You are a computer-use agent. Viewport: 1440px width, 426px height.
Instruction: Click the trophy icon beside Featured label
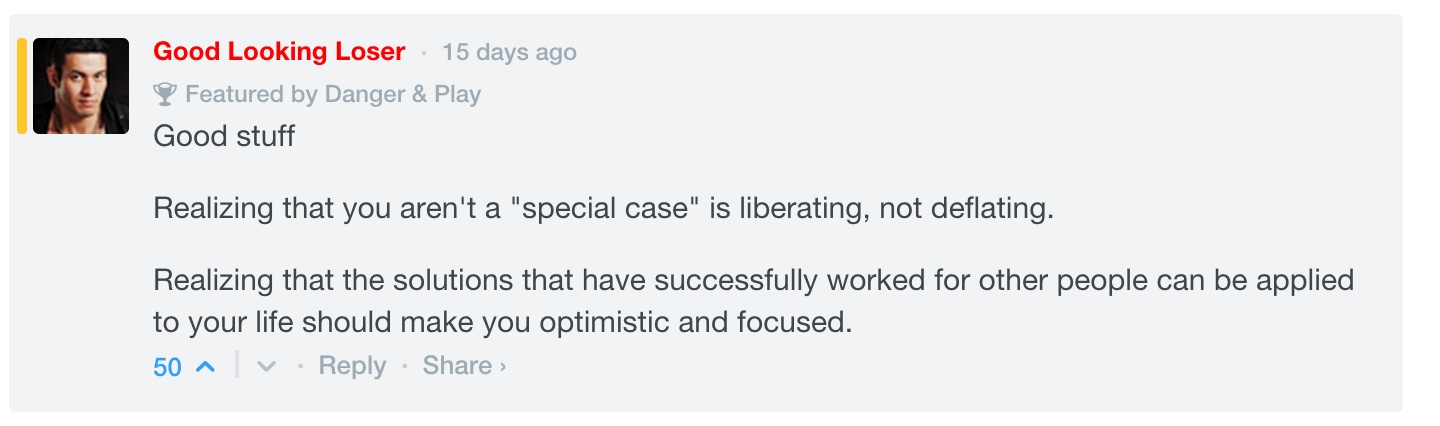pyautogui.click(x=165, y=94)
